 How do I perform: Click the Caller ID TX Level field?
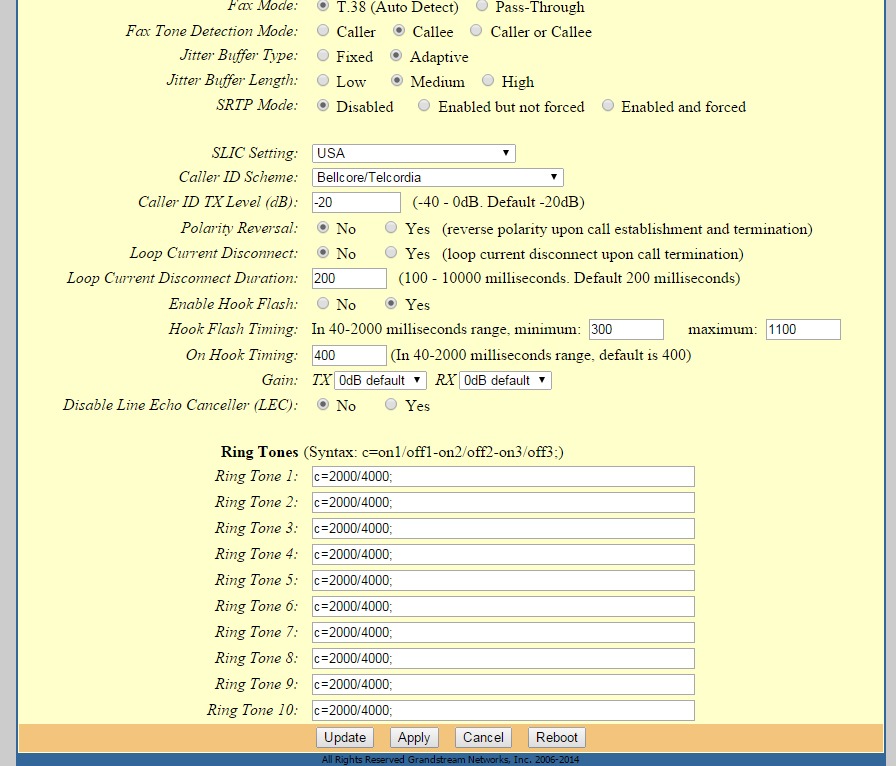pos(356,202)
